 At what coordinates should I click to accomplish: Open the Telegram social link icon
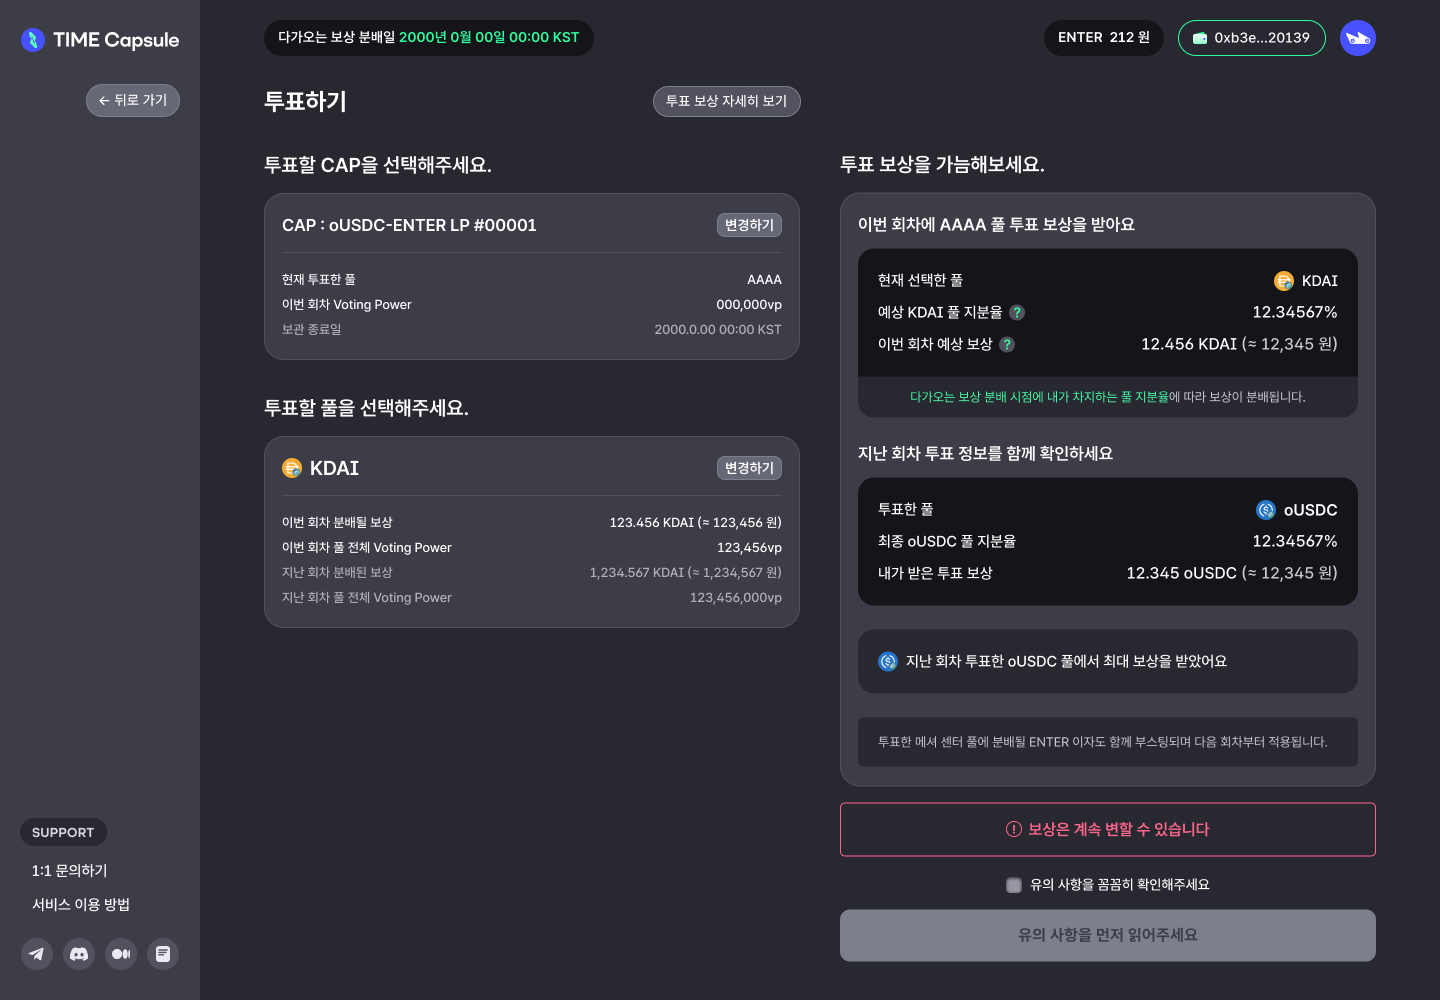tap(37, 954)
